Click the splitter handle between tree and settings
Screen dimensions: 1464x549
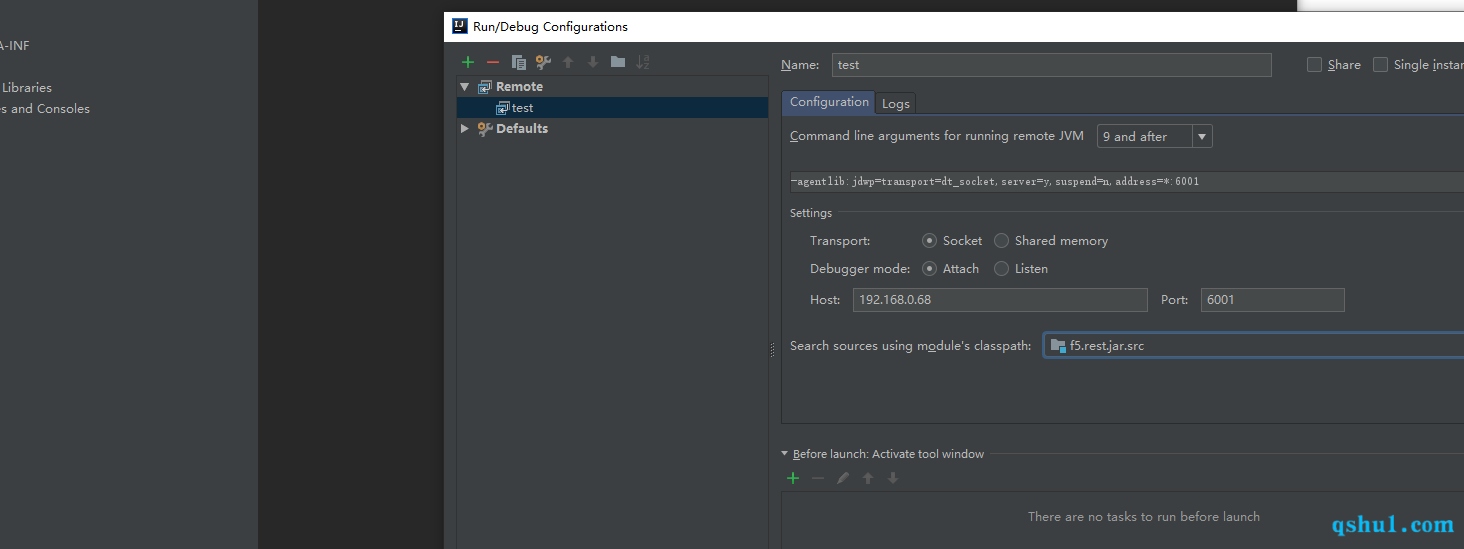click(x=772, y=350)
